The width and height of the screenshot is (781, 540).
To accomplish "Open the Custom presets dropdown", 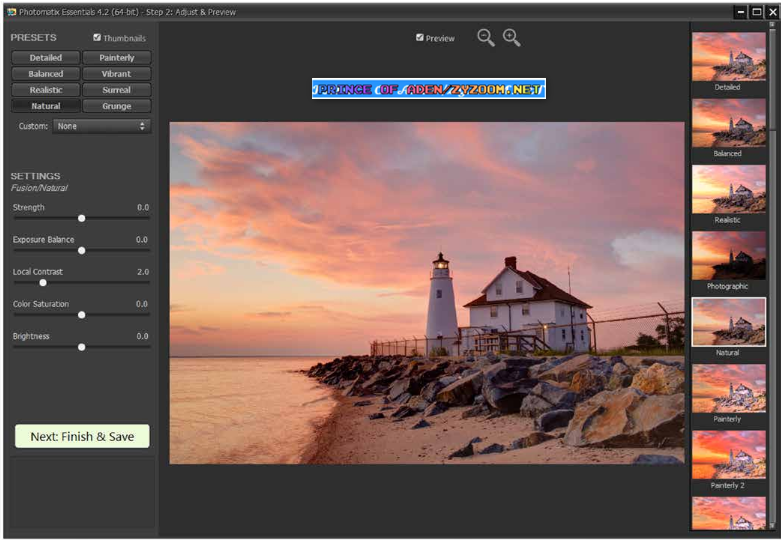I will pos(102,126).
